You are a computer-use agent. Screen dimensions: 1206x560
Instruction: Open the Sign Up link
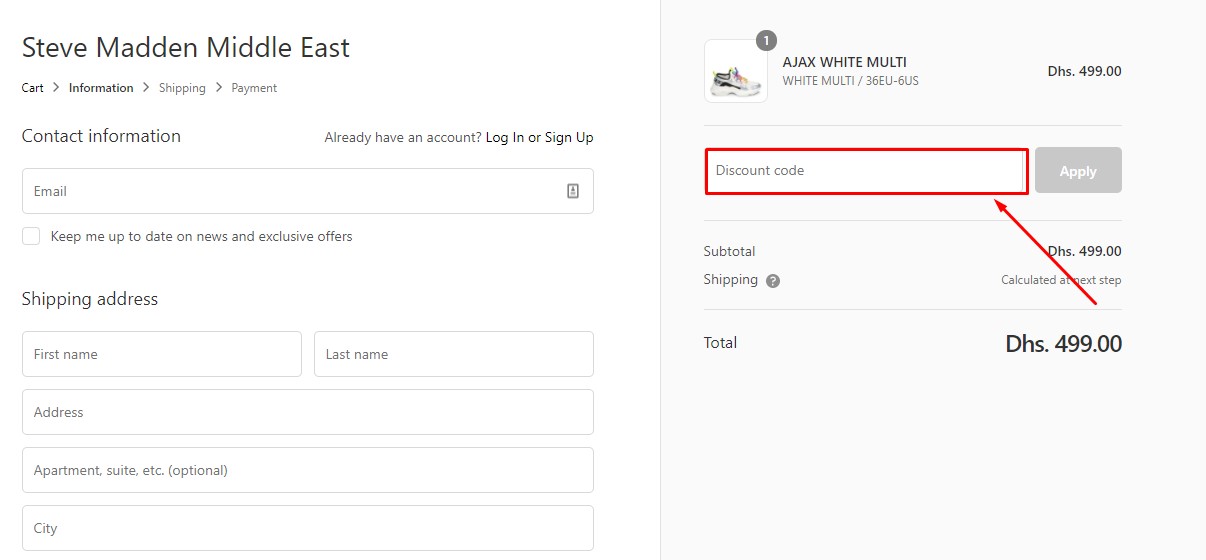point(569,138)
